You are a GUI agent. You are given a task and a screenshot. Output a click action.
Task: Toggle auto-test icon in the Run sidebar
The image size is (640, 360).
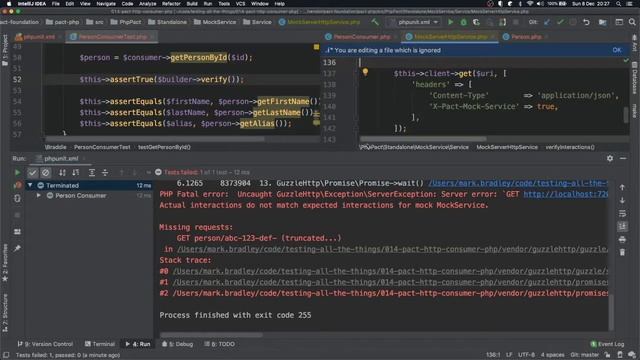(17, 198)
